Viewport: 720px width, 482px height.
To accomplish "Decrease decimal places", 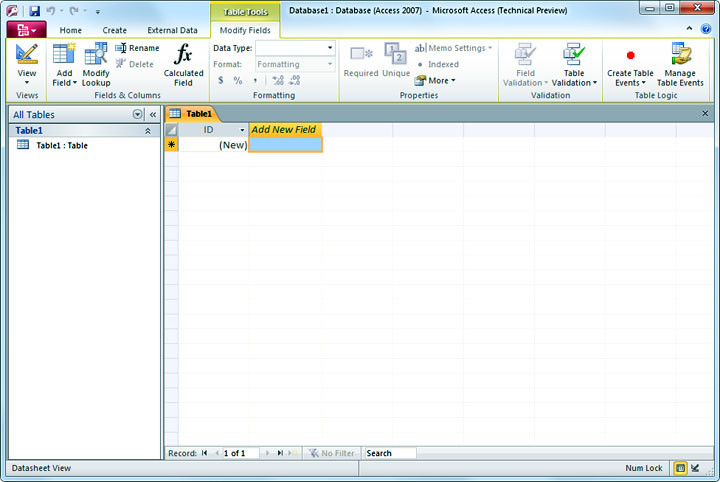I will [x=294, y=80].
